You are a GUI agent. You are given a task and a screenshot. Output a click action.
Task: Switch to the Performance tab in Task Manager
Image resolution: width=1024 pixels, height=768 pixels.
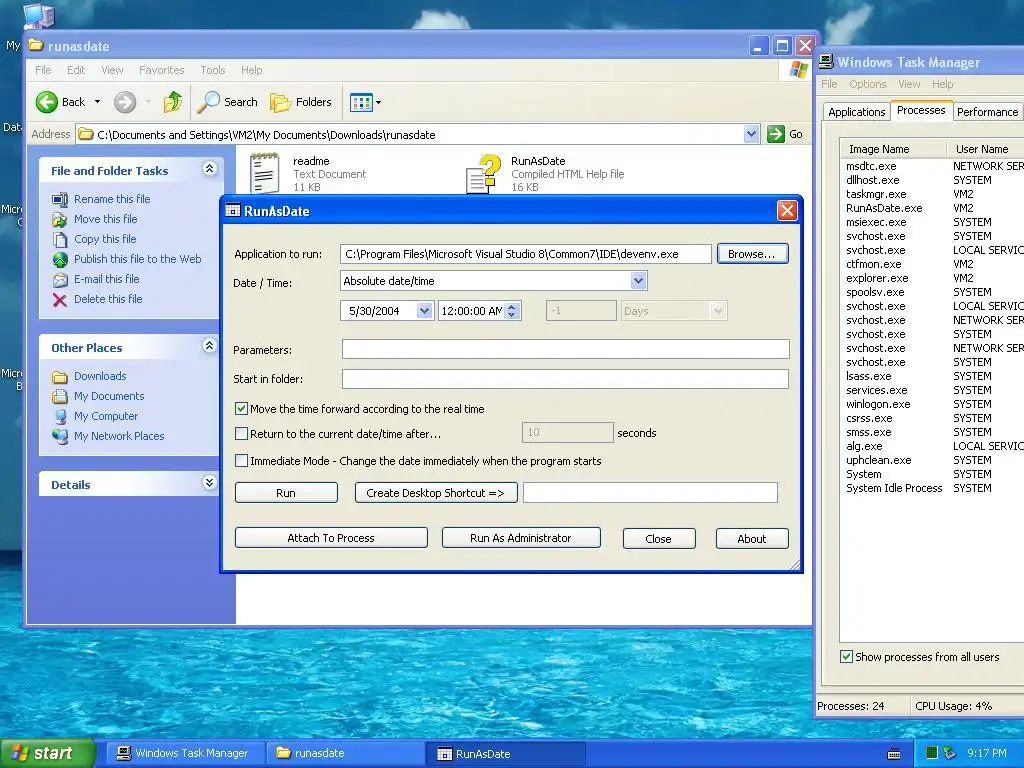tap(987, 112)
